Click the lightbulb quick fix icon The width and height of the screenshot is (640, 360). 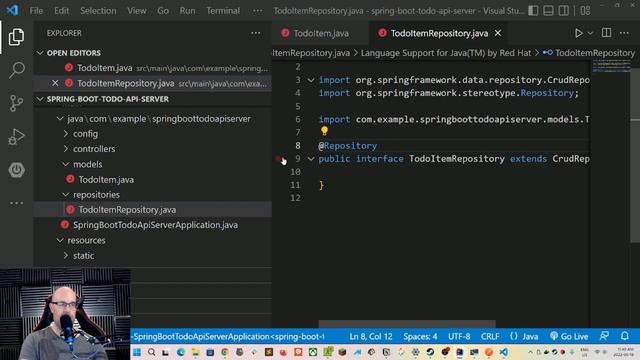(x=324, y=131)
